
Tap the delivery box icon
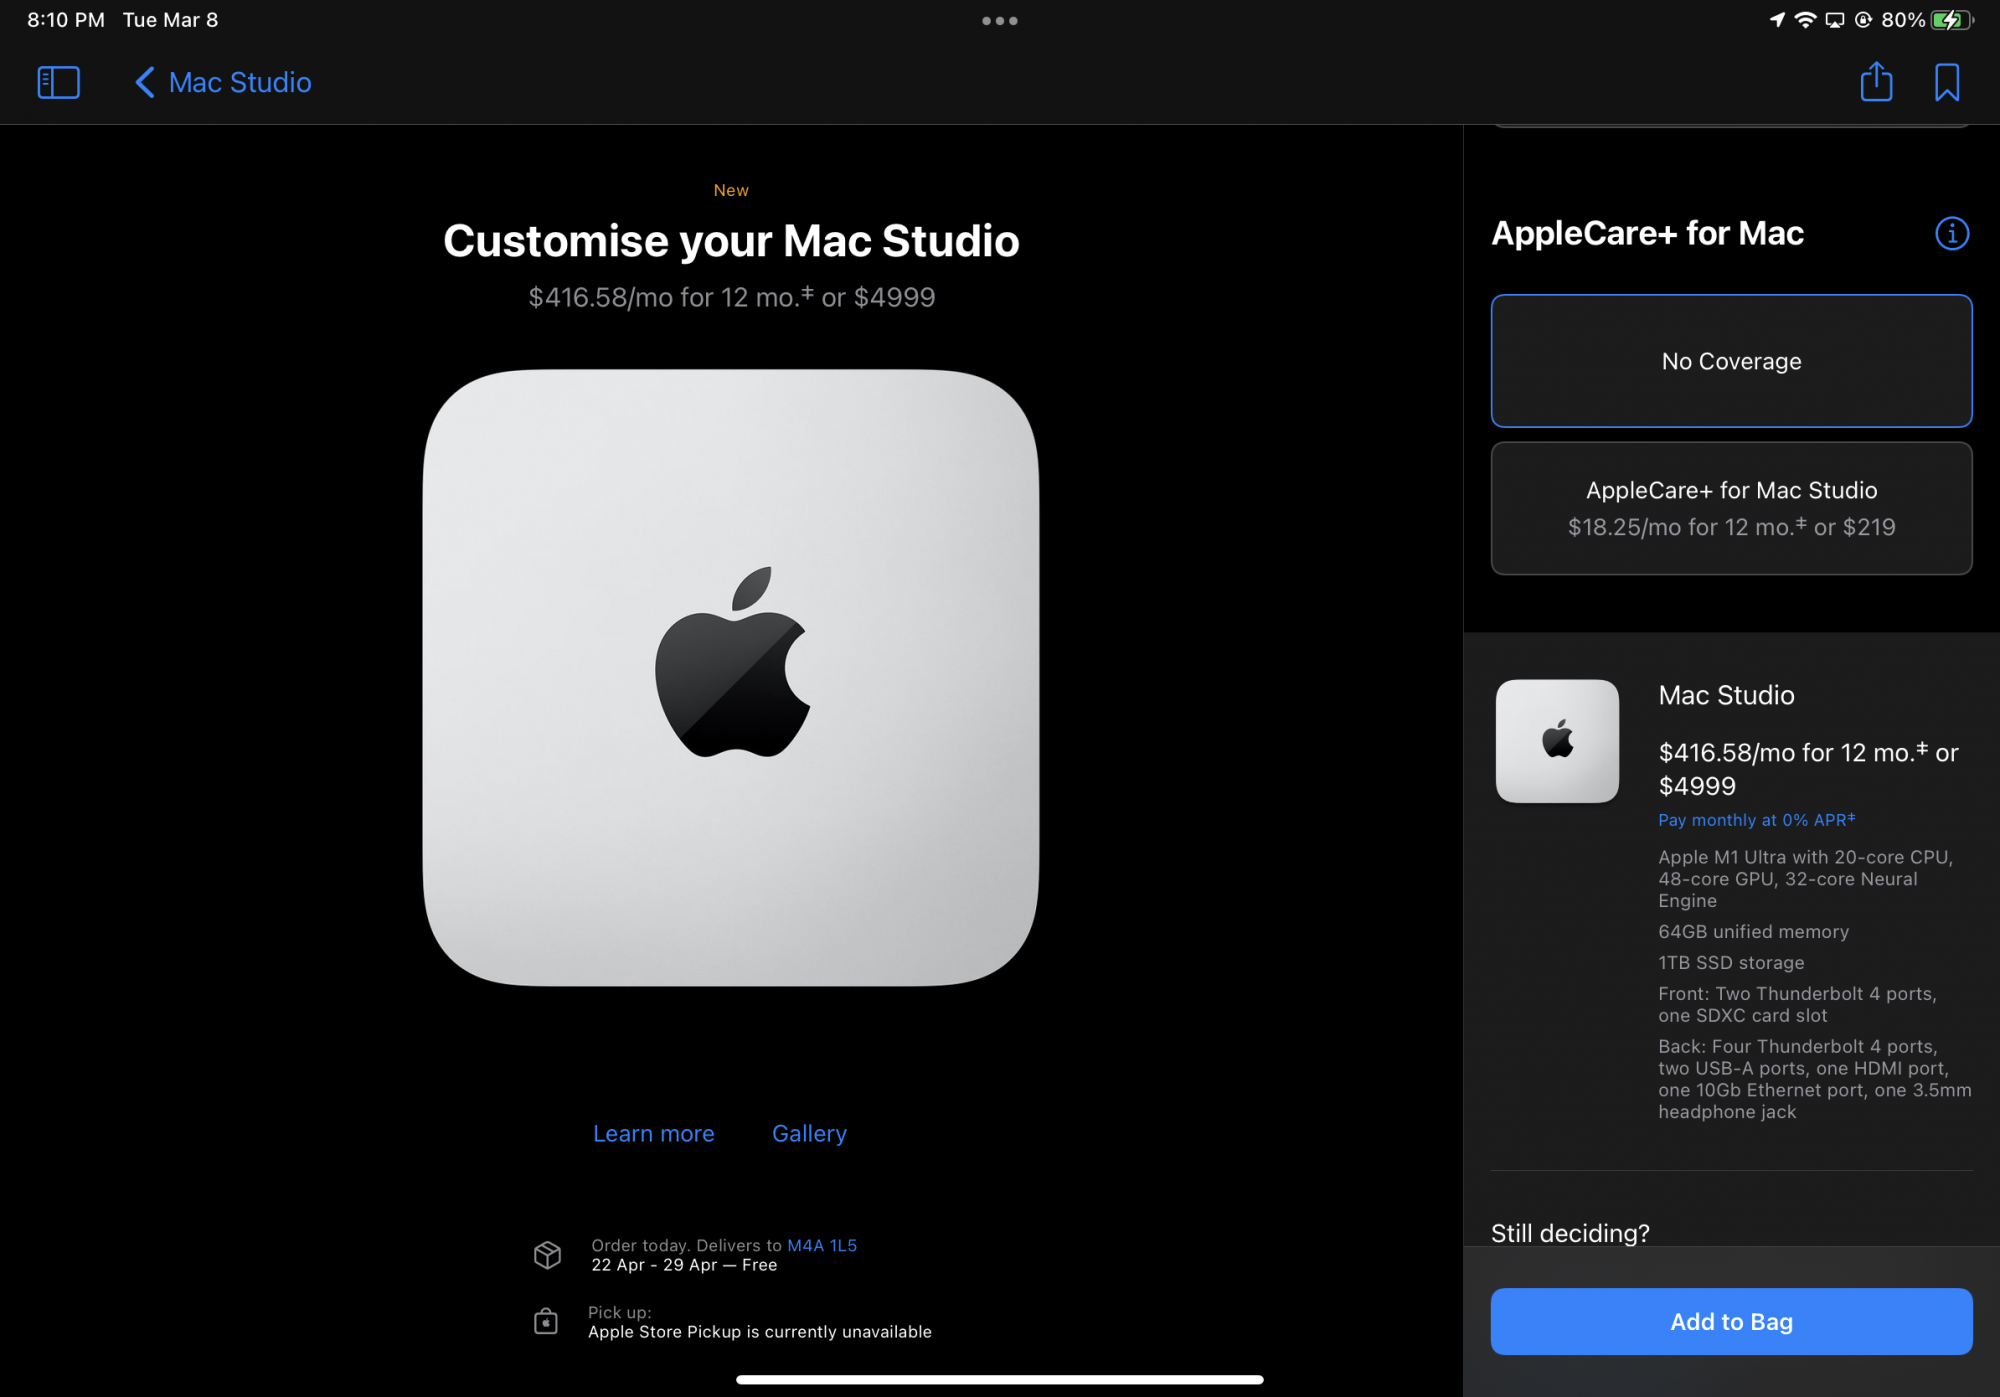pos(547,1254)
